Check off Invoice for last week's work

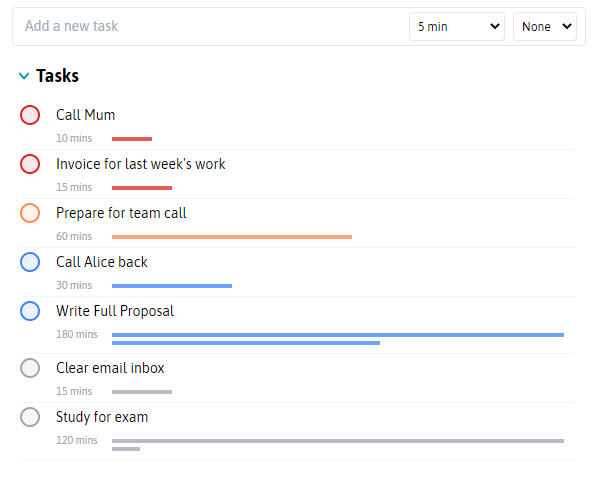(x=30, y=164)
